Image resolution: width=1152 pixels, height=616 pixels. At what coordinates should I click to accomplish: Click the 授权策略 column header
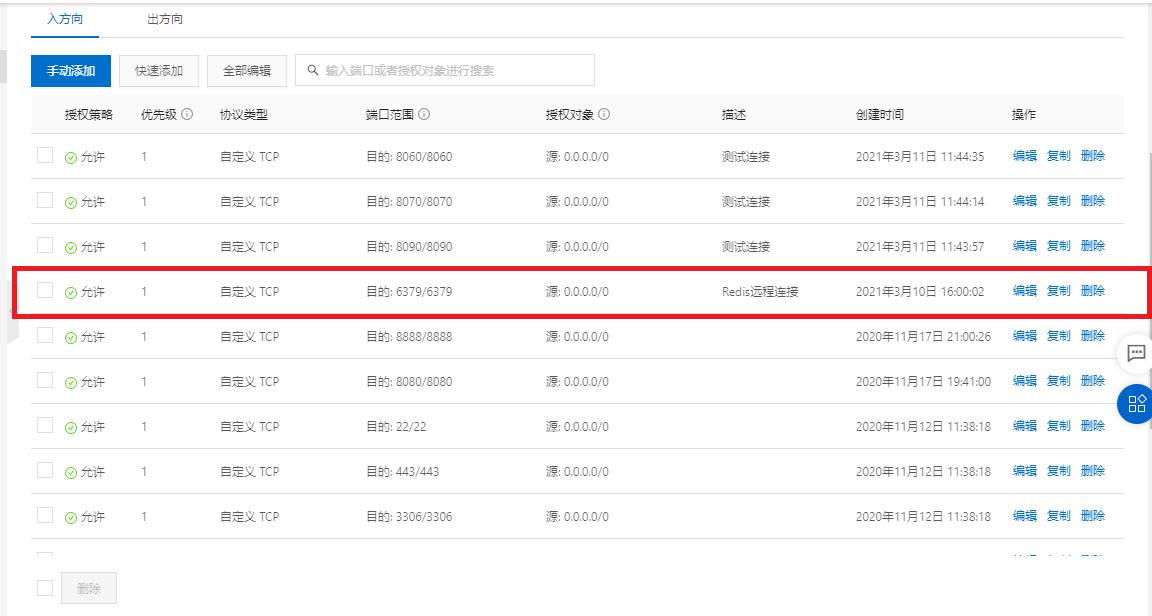coord(89,115)
